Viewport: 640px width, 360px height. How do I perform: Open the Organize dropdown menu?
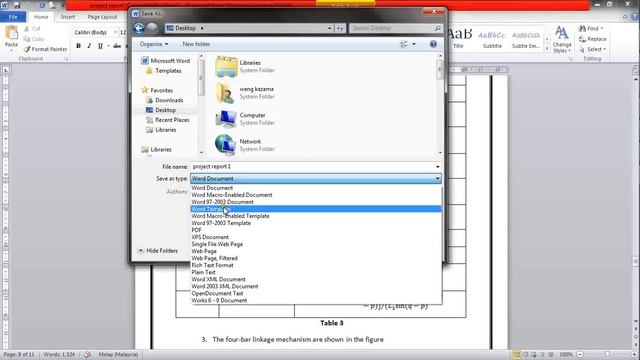(x=154, y=44)
